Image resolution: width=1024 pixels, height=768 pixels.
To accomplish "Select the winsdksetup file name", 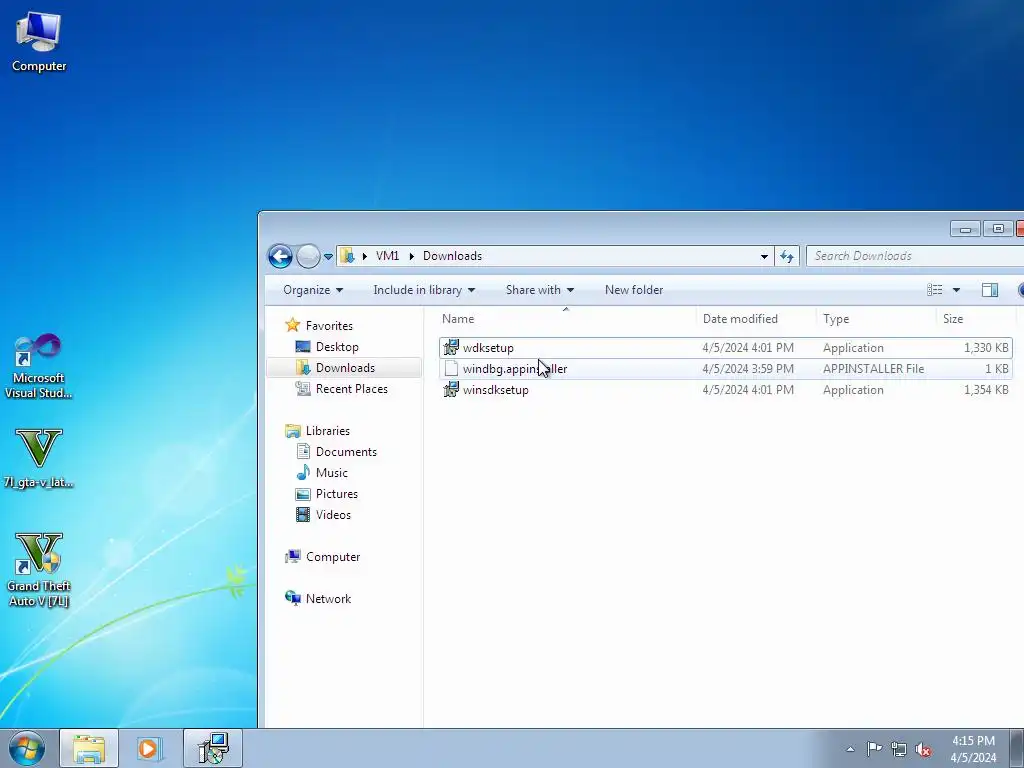I will pyautogui.click(x=495, y=390).
